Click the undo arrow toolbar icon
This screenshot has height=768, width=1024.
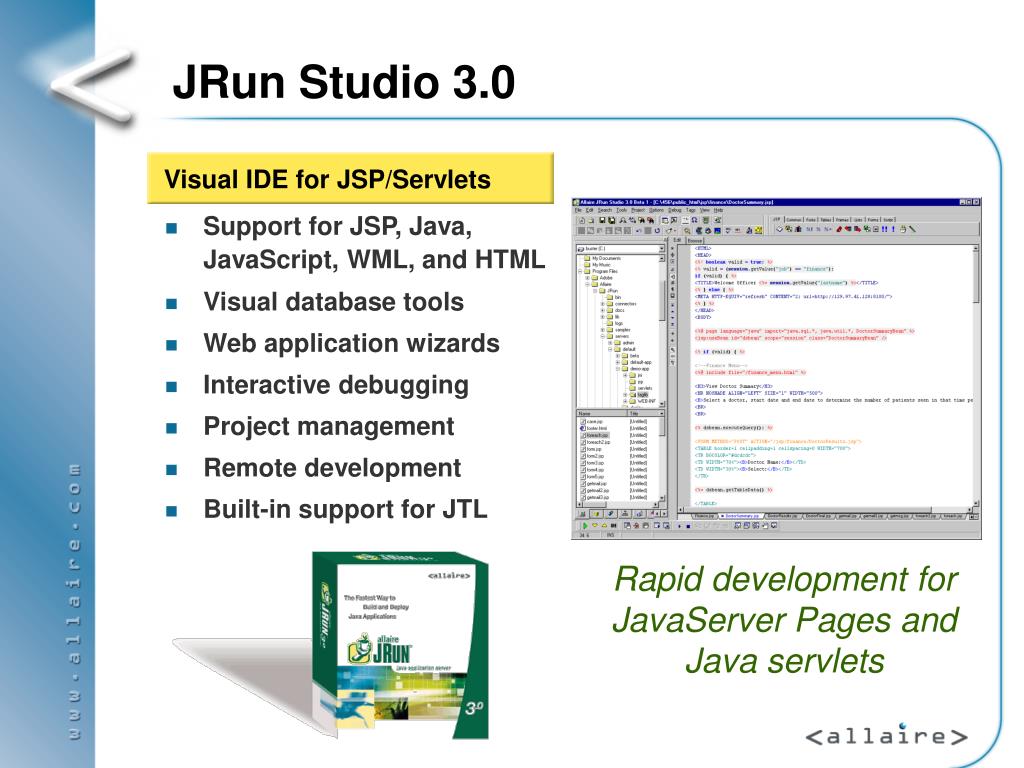tap(638, 231)
